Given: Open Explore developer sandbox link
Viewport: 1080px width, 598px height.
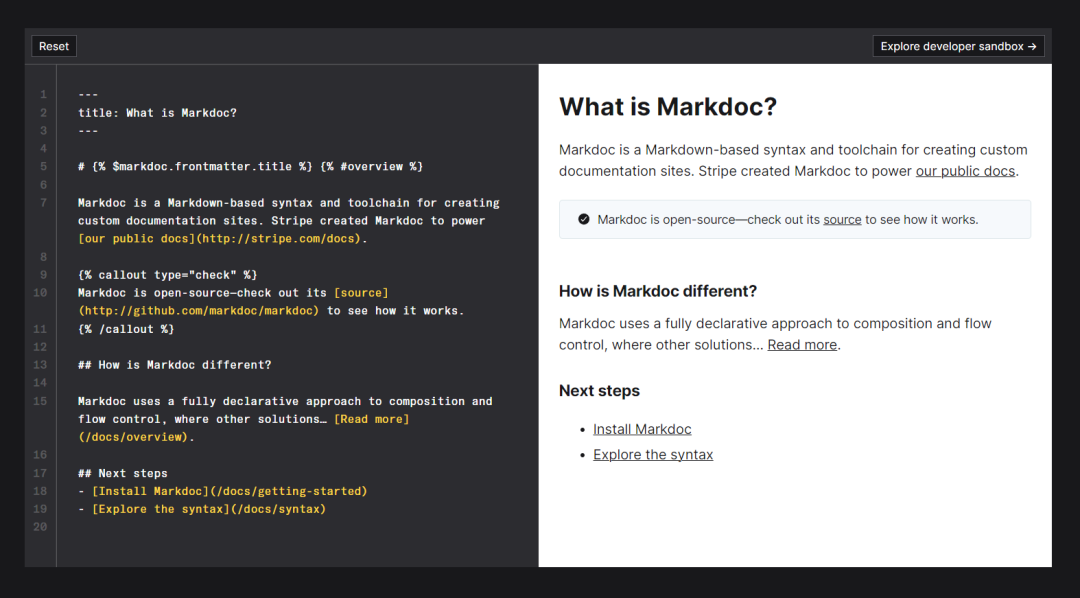Looking at the screenshot, I should click(958, 46).
